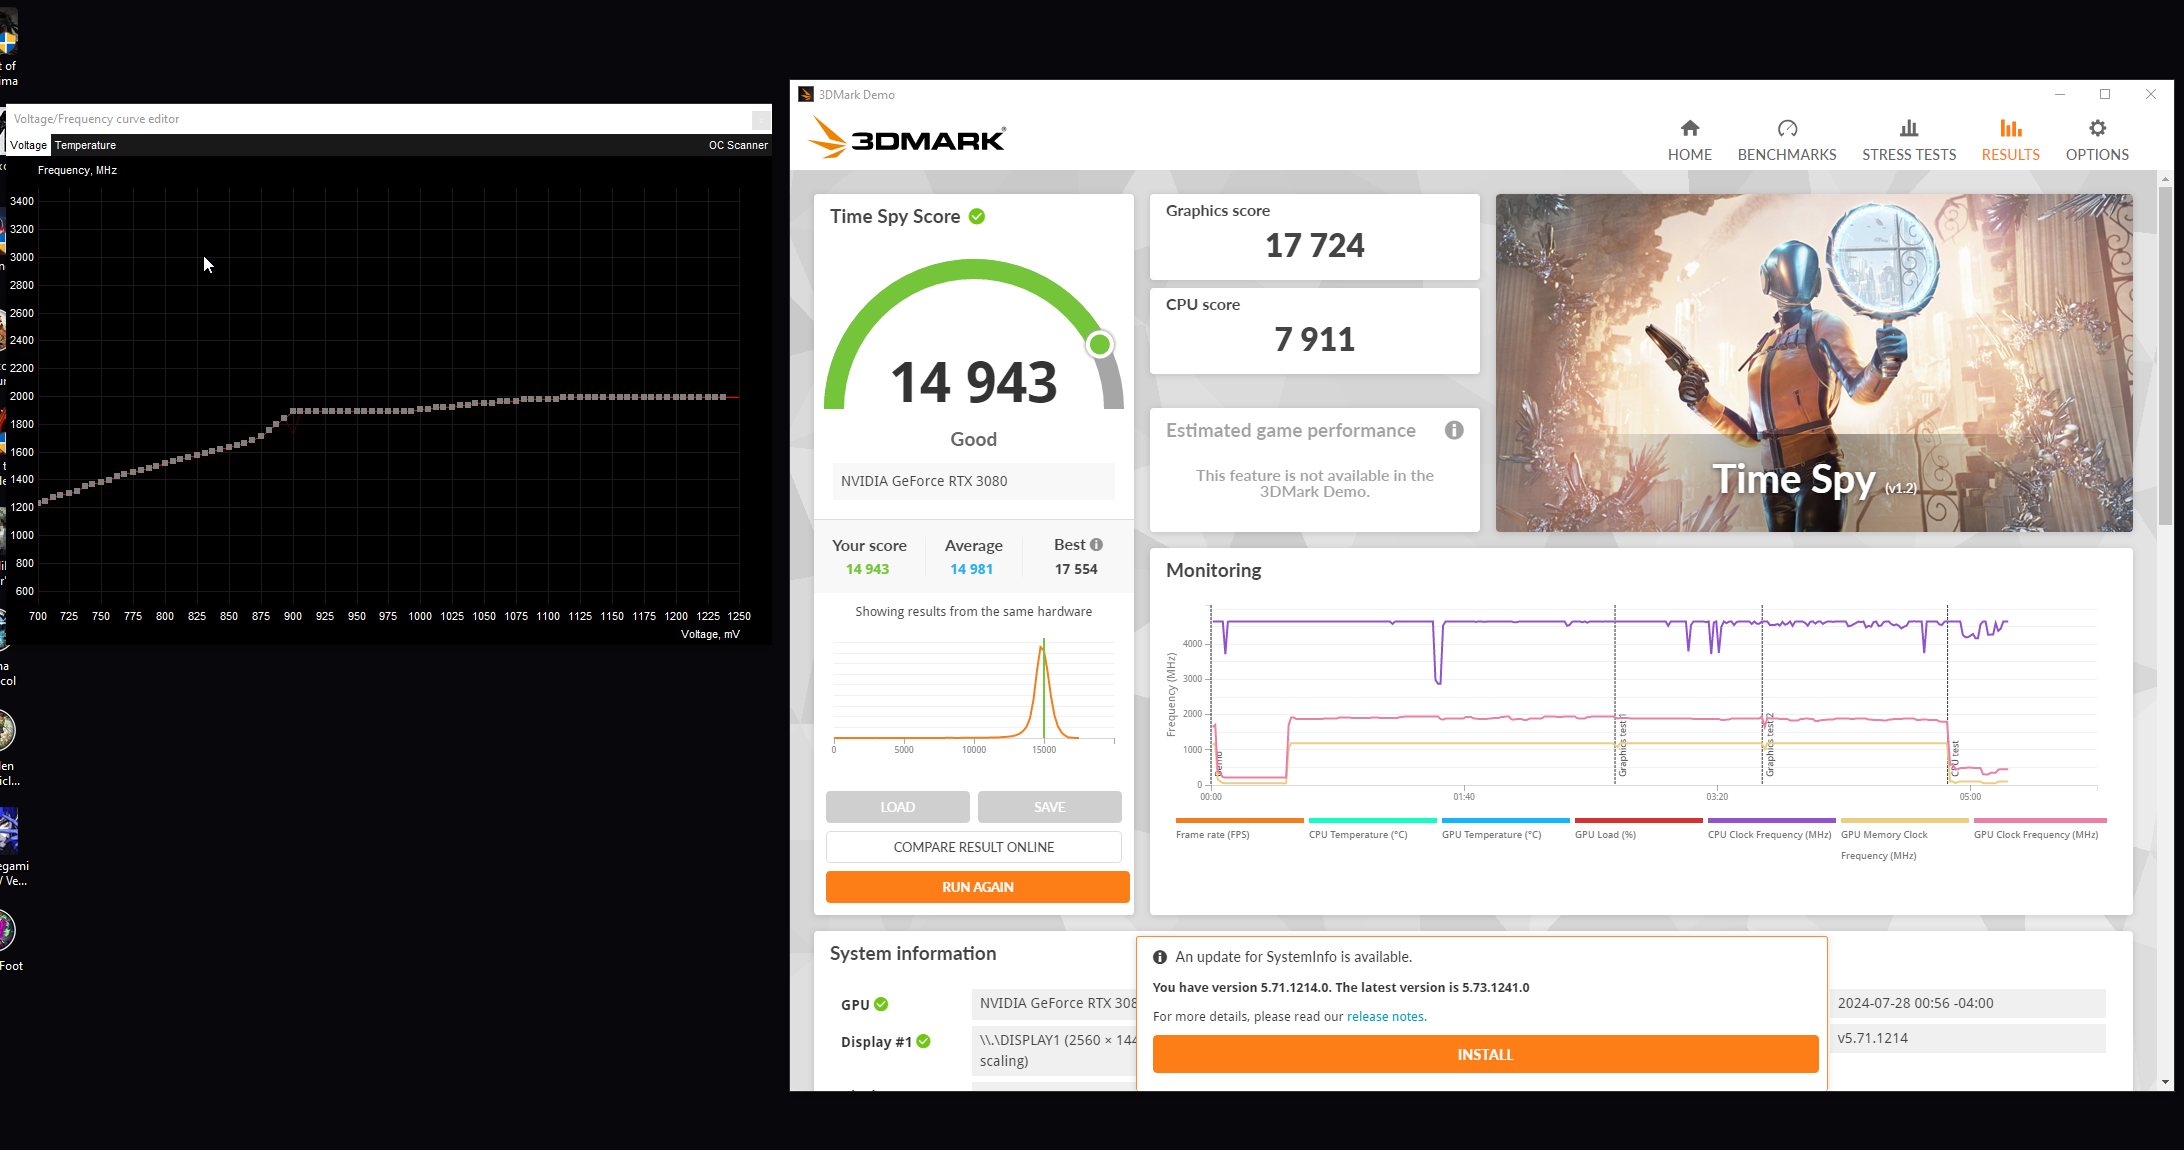Click the NVIDIA GeForce RTX 3080 field
The height and width of the screenshot is (1150, 2184).
[x=973, y=481]
